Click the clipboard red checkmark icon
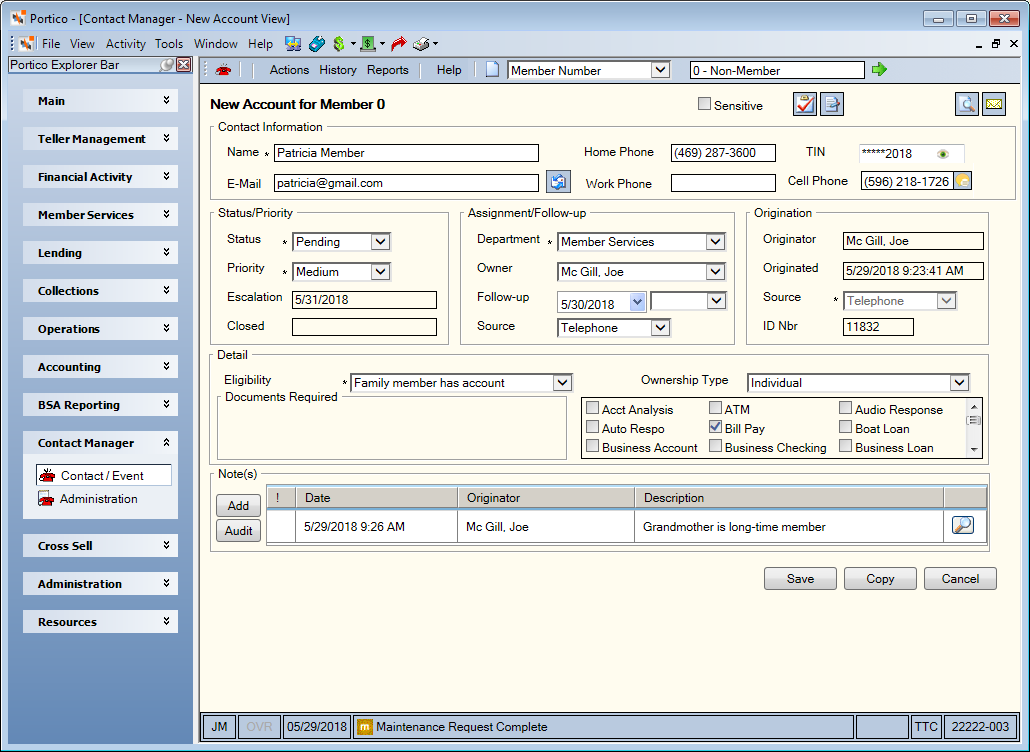 805,104
